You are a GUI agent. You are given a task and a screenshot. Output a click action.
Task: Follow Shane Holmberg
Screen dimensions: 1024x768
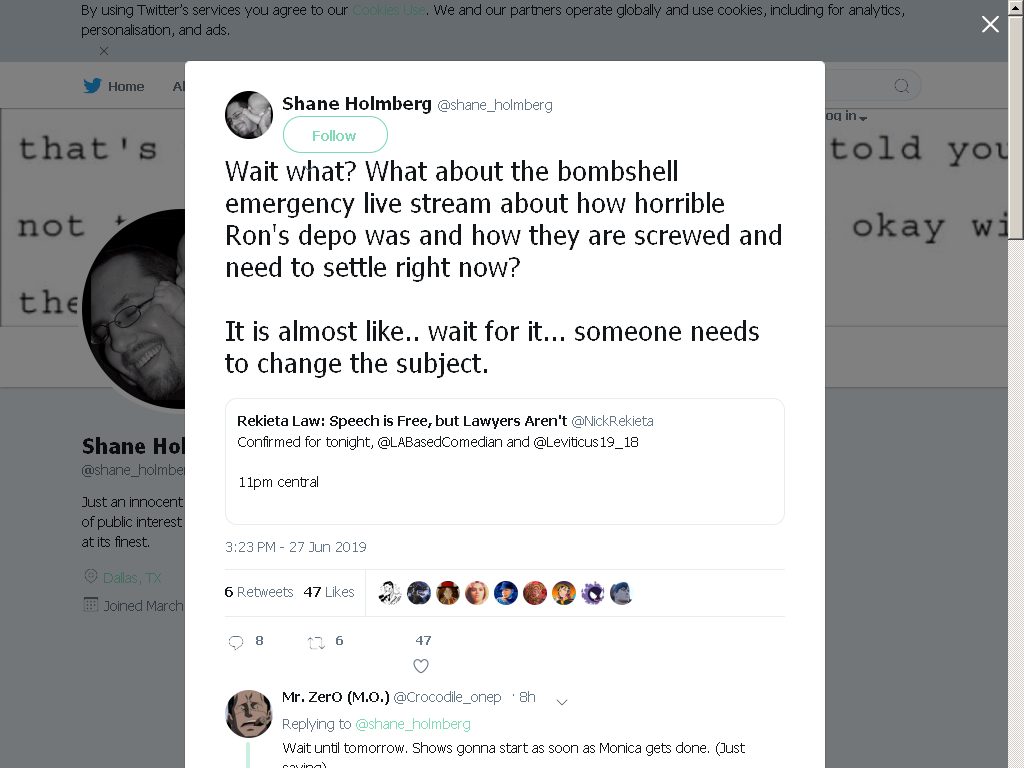[x=335, y=135]
